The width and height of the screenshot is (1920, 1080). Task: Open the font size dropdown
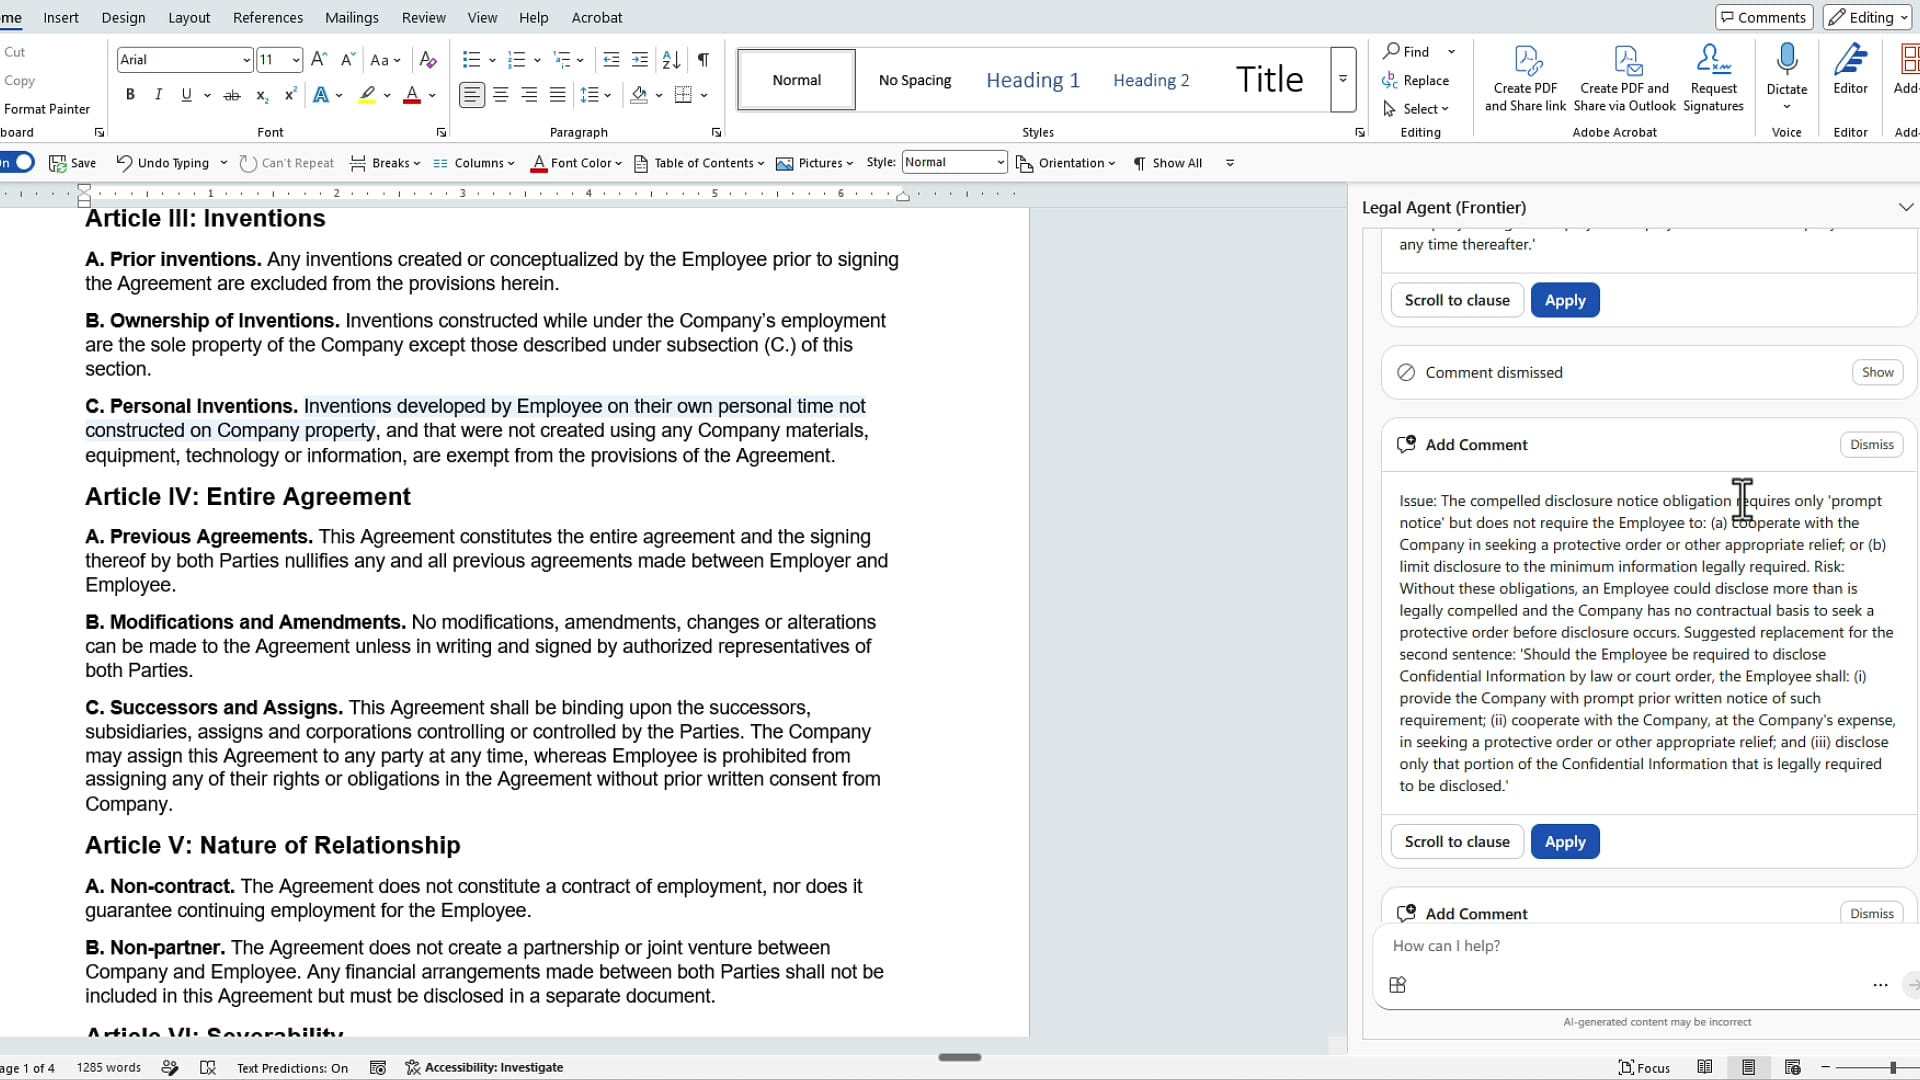tap(296, 60)
